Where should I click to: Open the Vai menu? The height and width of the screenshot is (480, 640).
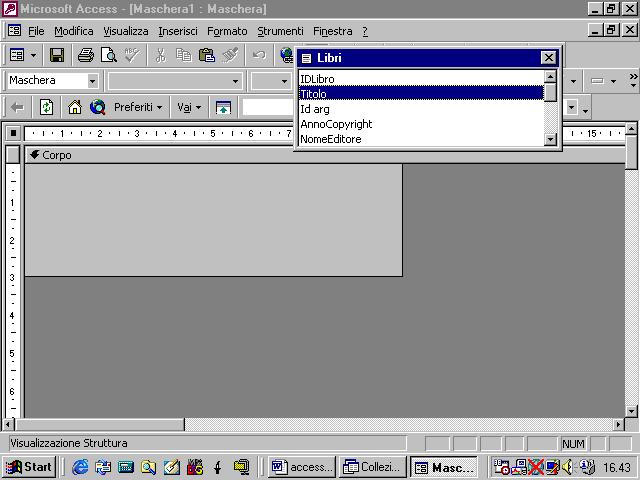click(x=189, y=107)
